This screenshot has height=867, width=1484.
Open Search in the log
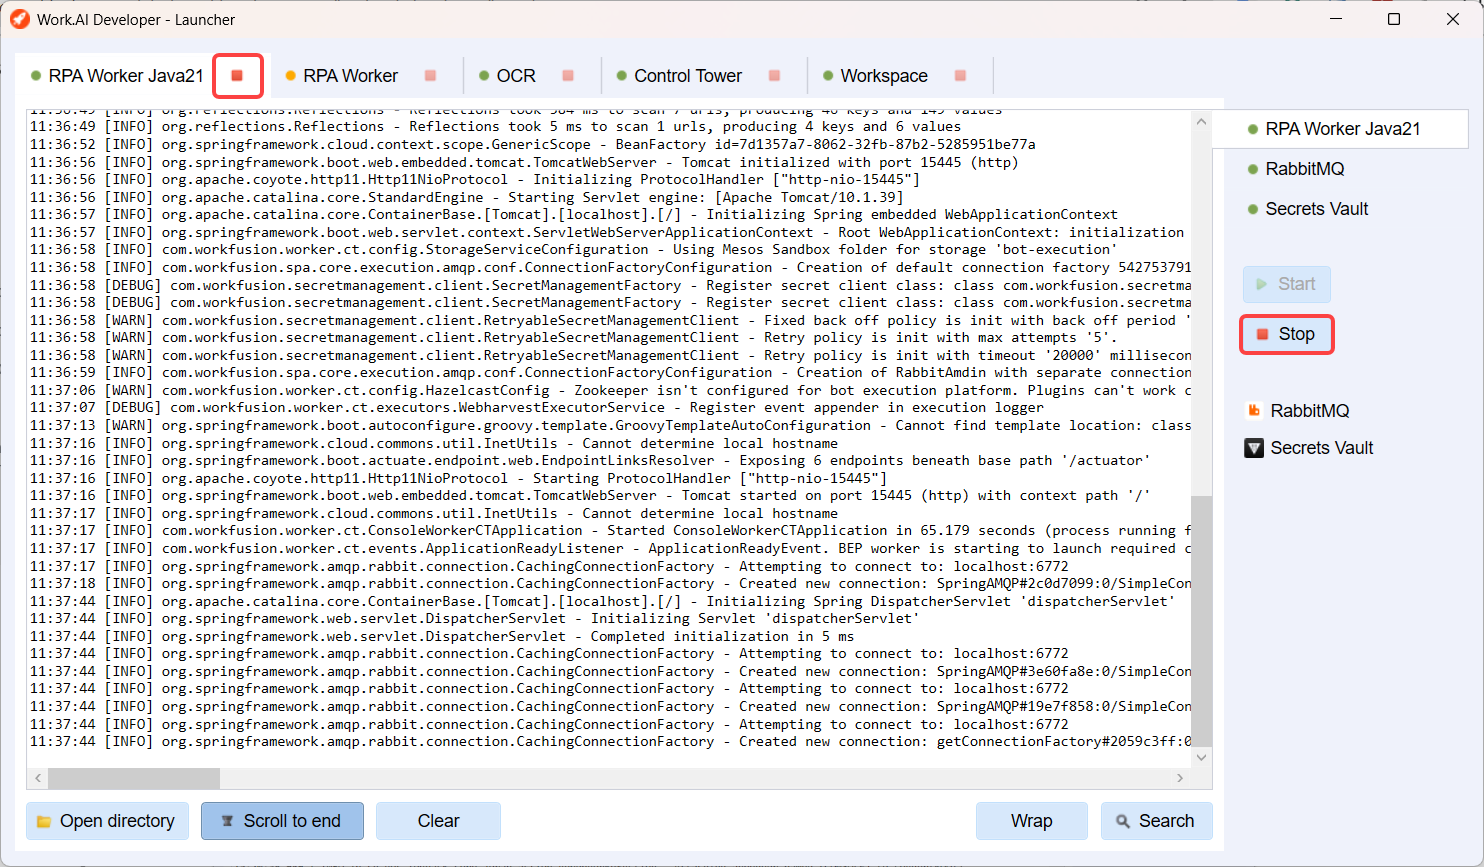click(1156, 821)
